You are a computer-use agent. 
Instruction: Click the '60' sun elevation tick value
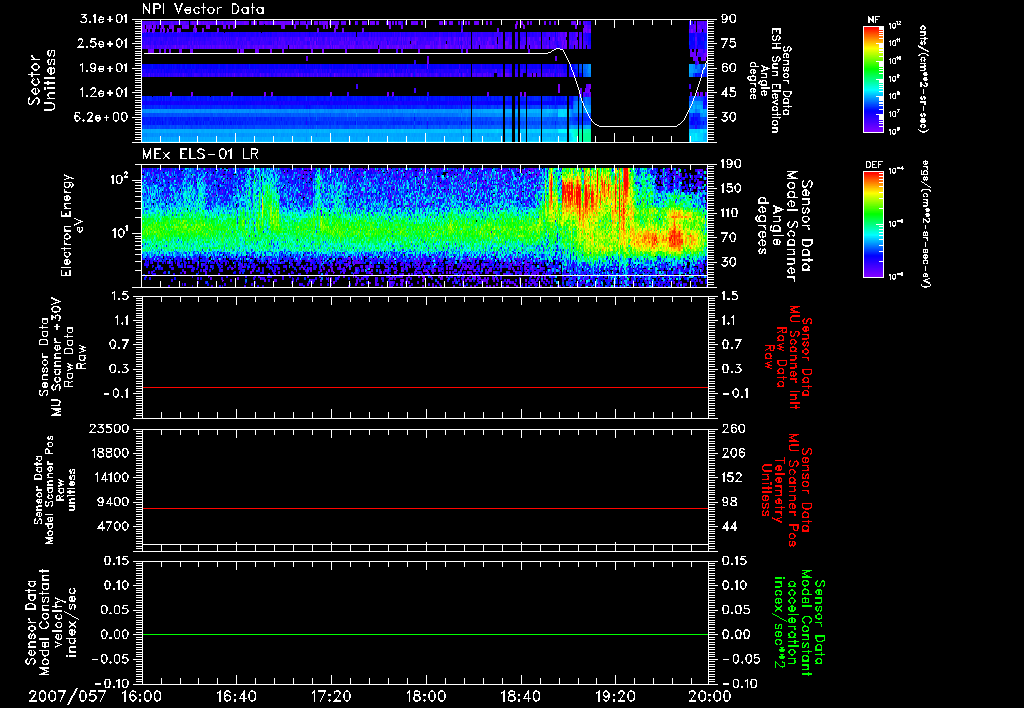tap(728, 68)
